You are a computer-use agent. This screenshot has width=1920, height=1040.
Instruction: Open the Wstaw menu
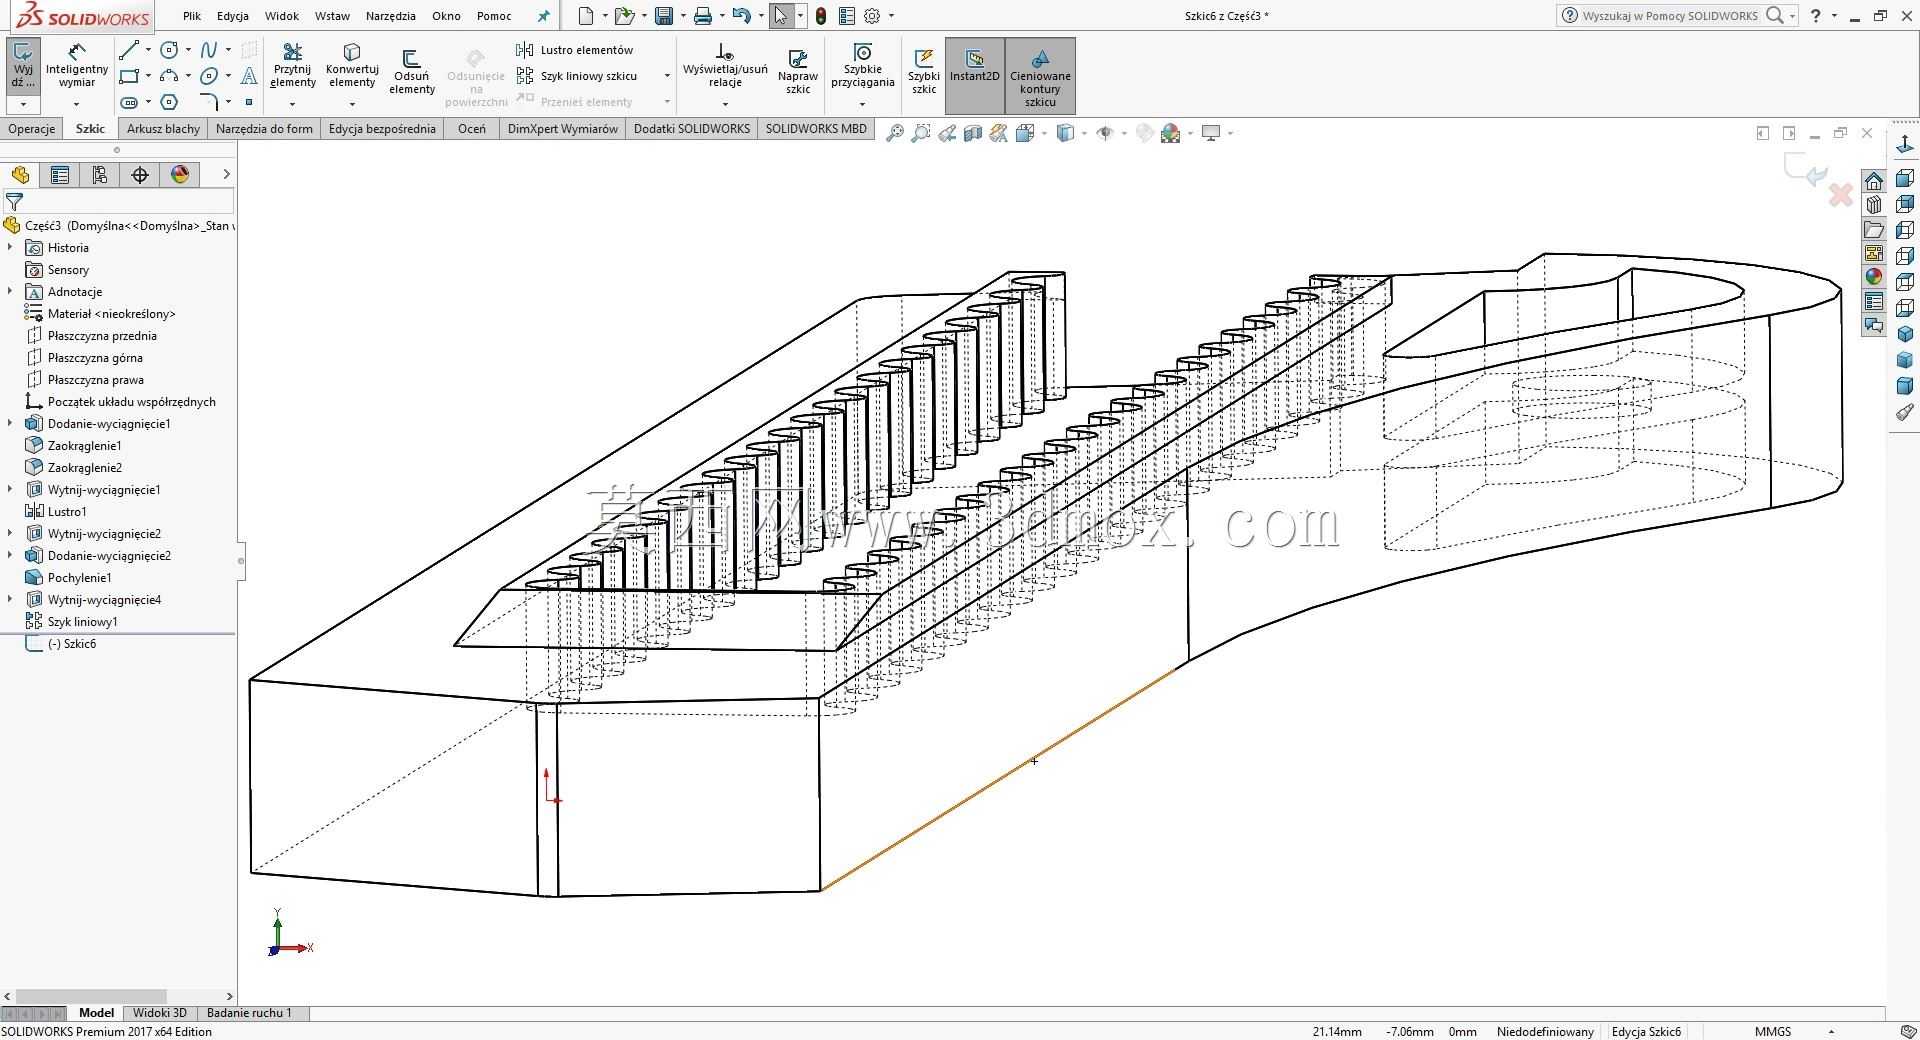332,16
